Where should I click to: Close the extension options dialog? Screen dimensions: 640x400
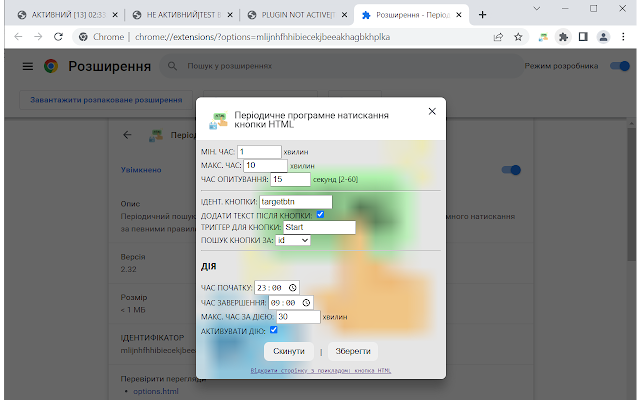[x=432, y=111]
